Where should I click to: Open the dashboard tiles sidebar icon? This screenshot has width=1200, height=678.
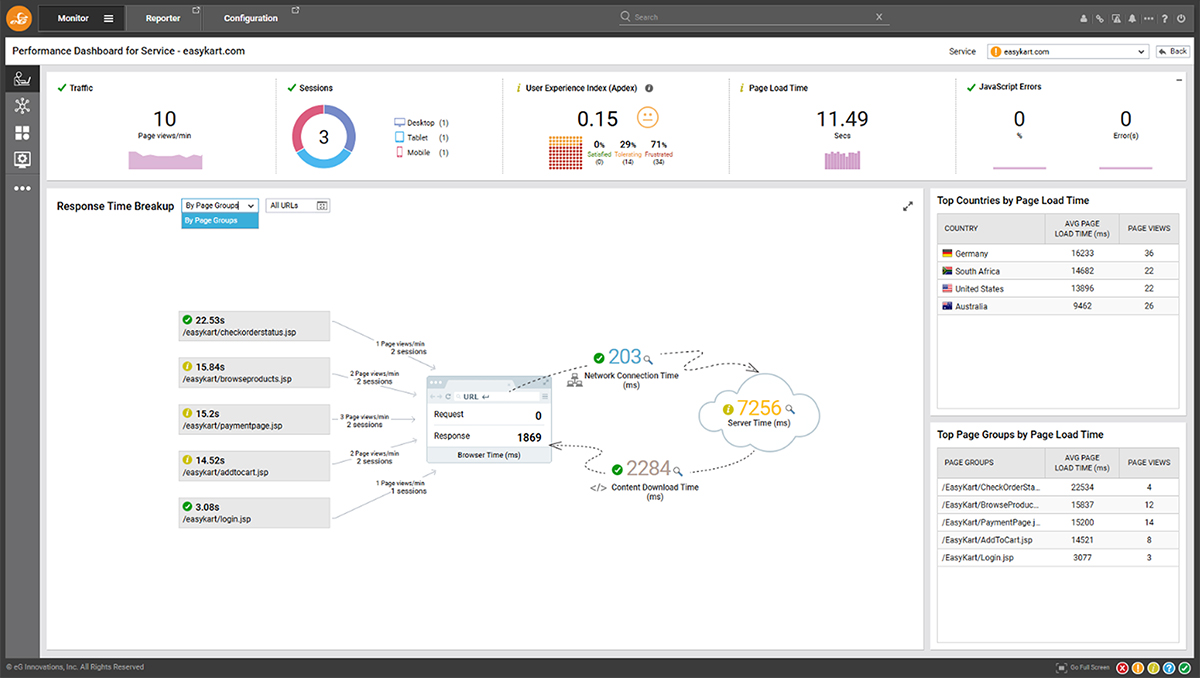pyautogui.click(x=21, y=133)
